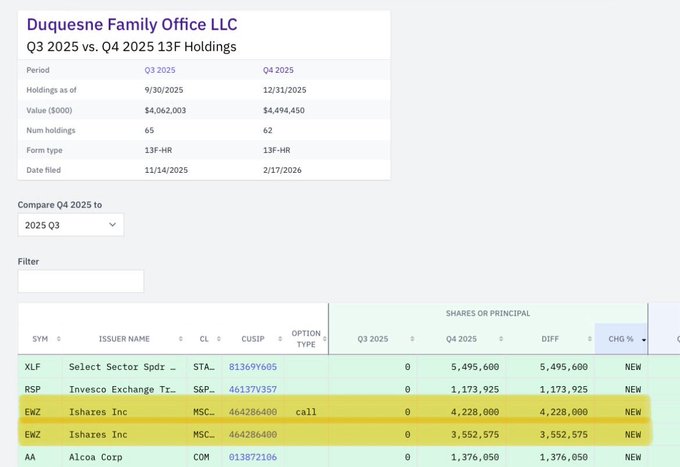680x467 pixels.
Task: Click the DIFF column sort icon
Action: point(582,339)
